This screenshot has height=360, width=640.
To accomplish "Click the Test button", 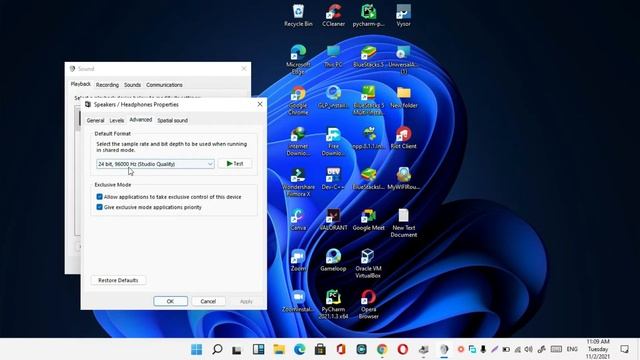I will (x=235, y=164).
